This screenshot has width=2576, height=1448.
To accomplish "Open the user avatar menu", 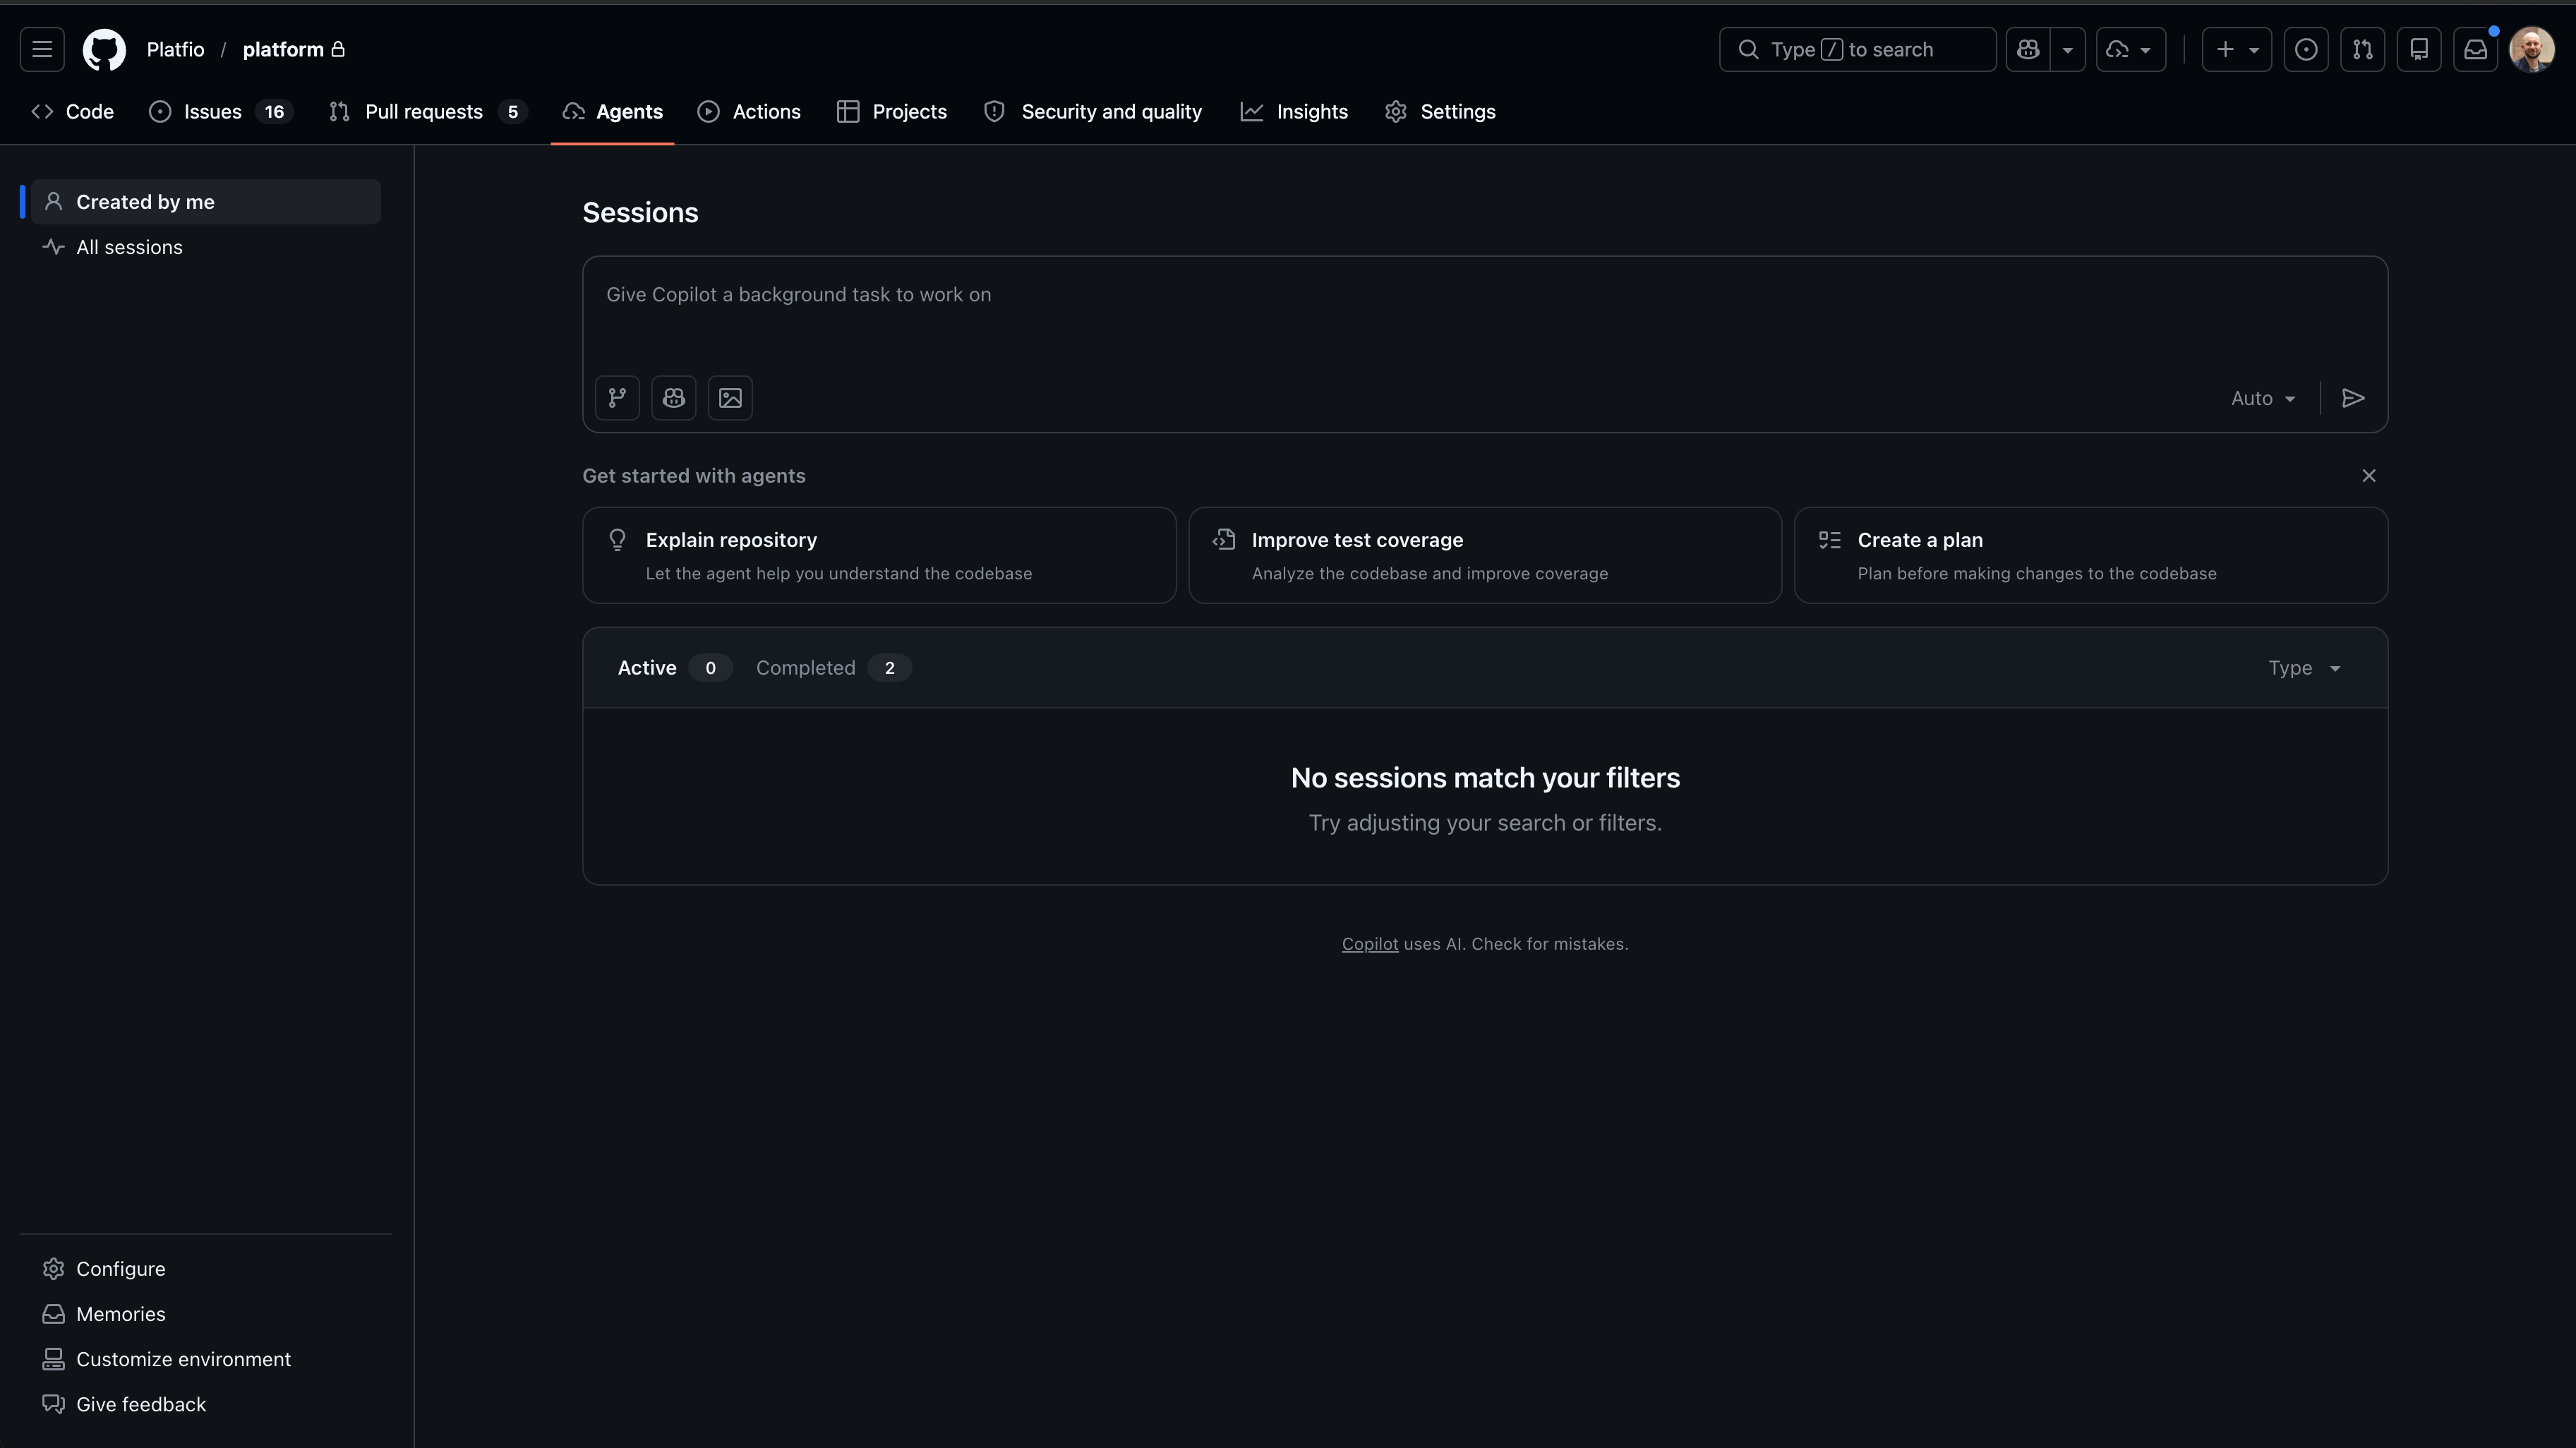I will click(x=2532, y=49).
